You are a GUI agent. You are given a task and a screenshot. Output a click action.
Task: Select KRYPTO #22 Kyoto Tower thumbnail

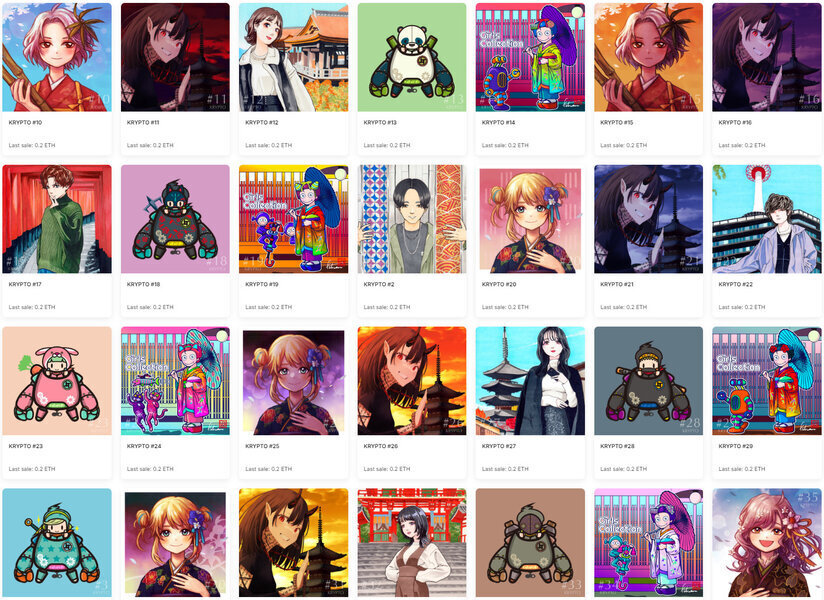(x=767, y=219)
